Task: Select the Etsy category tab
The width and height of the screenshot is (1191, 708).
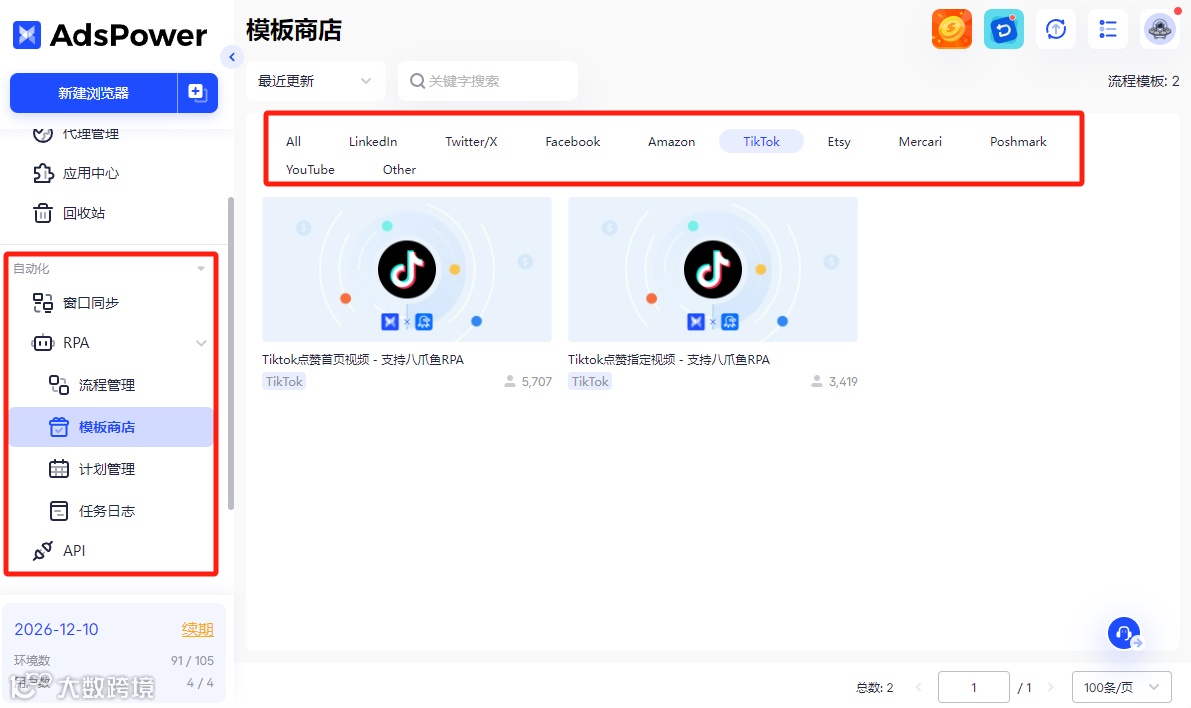Action: (839, 141)
